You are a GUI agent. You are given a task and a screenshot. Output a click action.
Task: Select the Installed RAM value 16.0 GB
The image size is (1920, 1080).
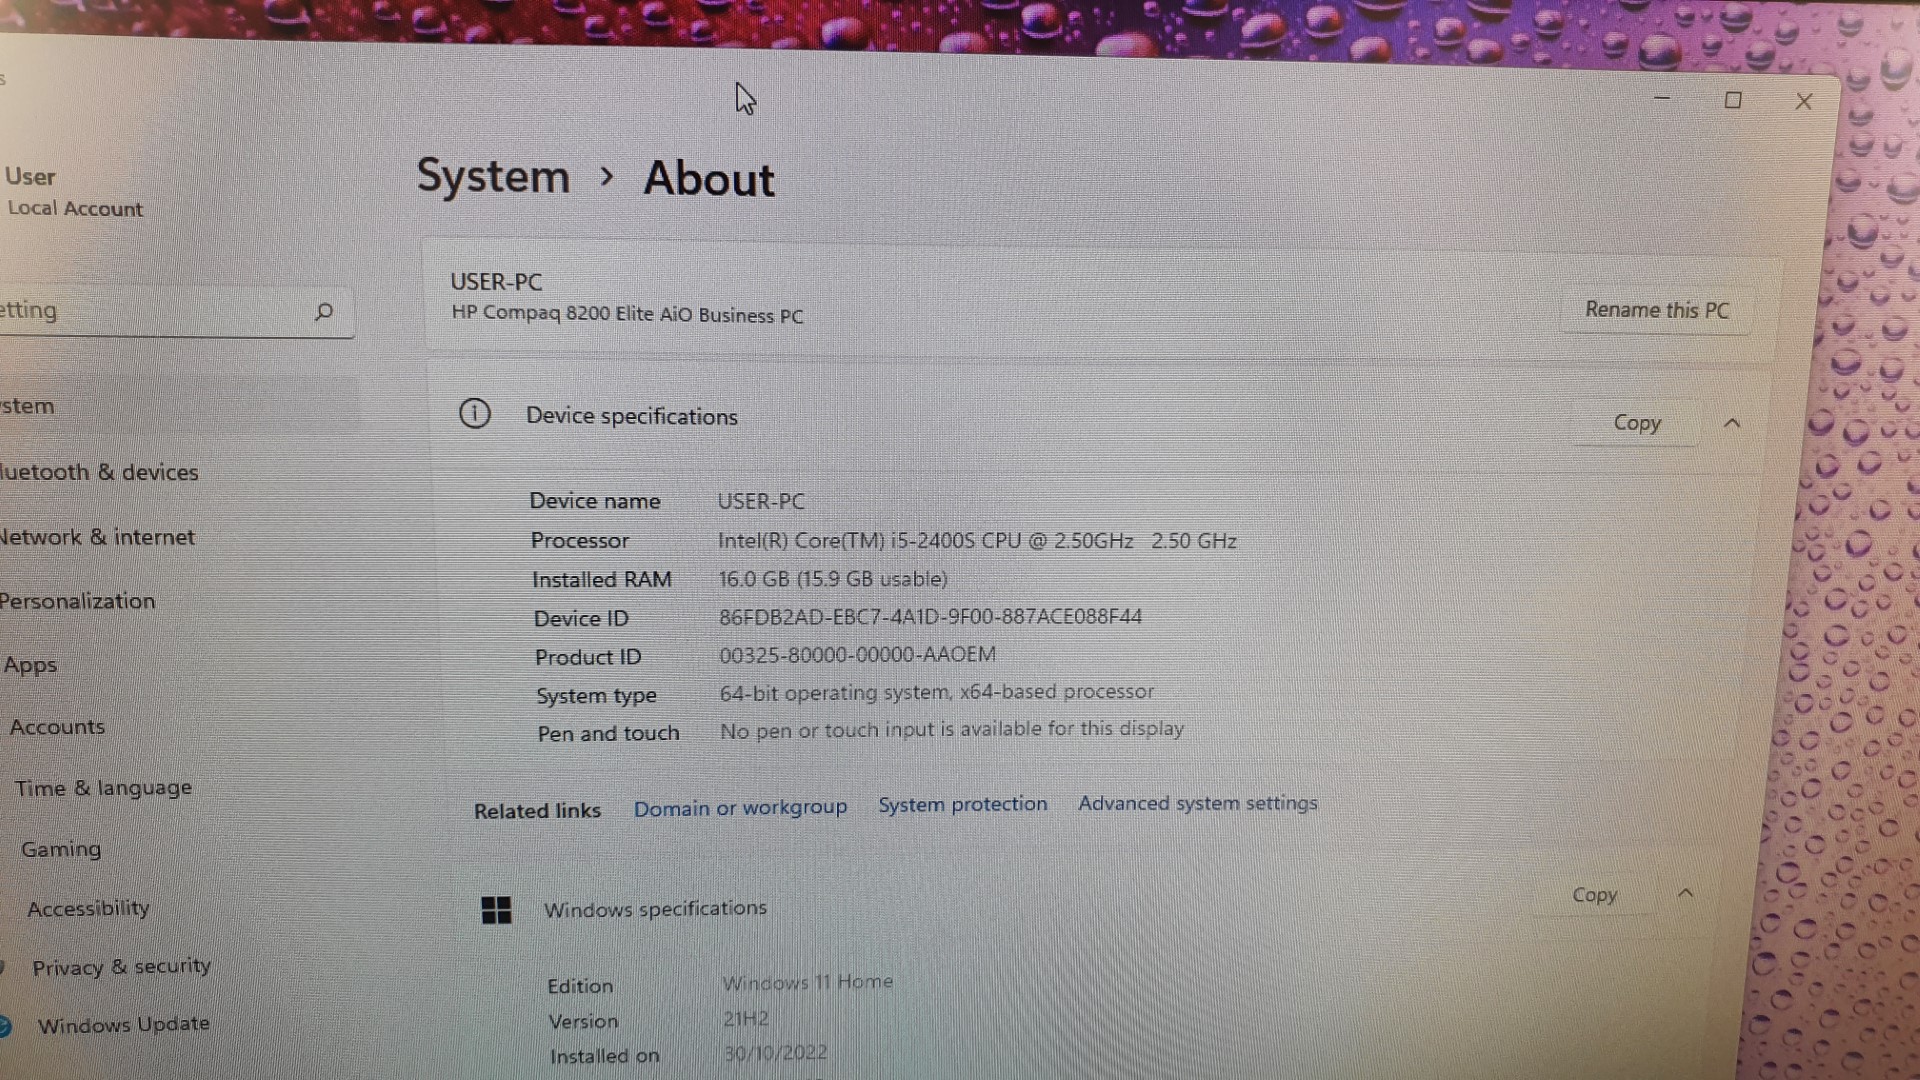(832, 579)
